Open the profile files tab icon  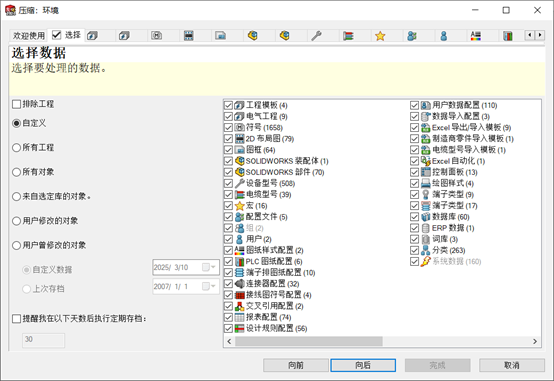(x=412, y=36)
